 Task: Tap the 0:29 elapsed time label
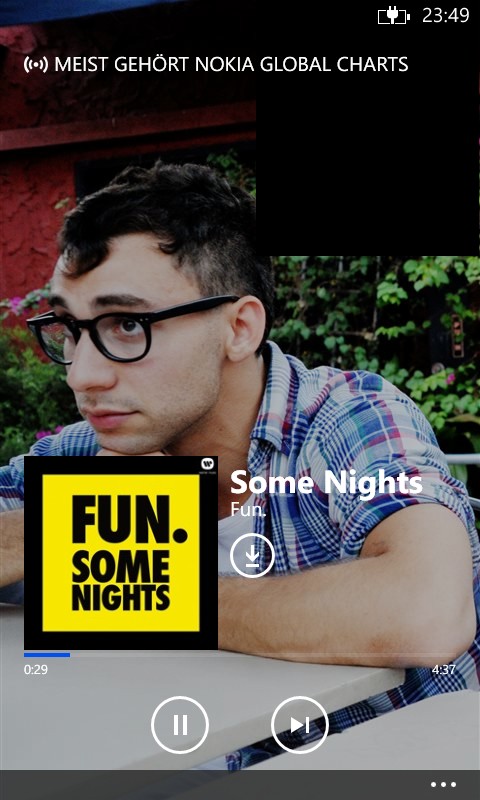point(36,669)
